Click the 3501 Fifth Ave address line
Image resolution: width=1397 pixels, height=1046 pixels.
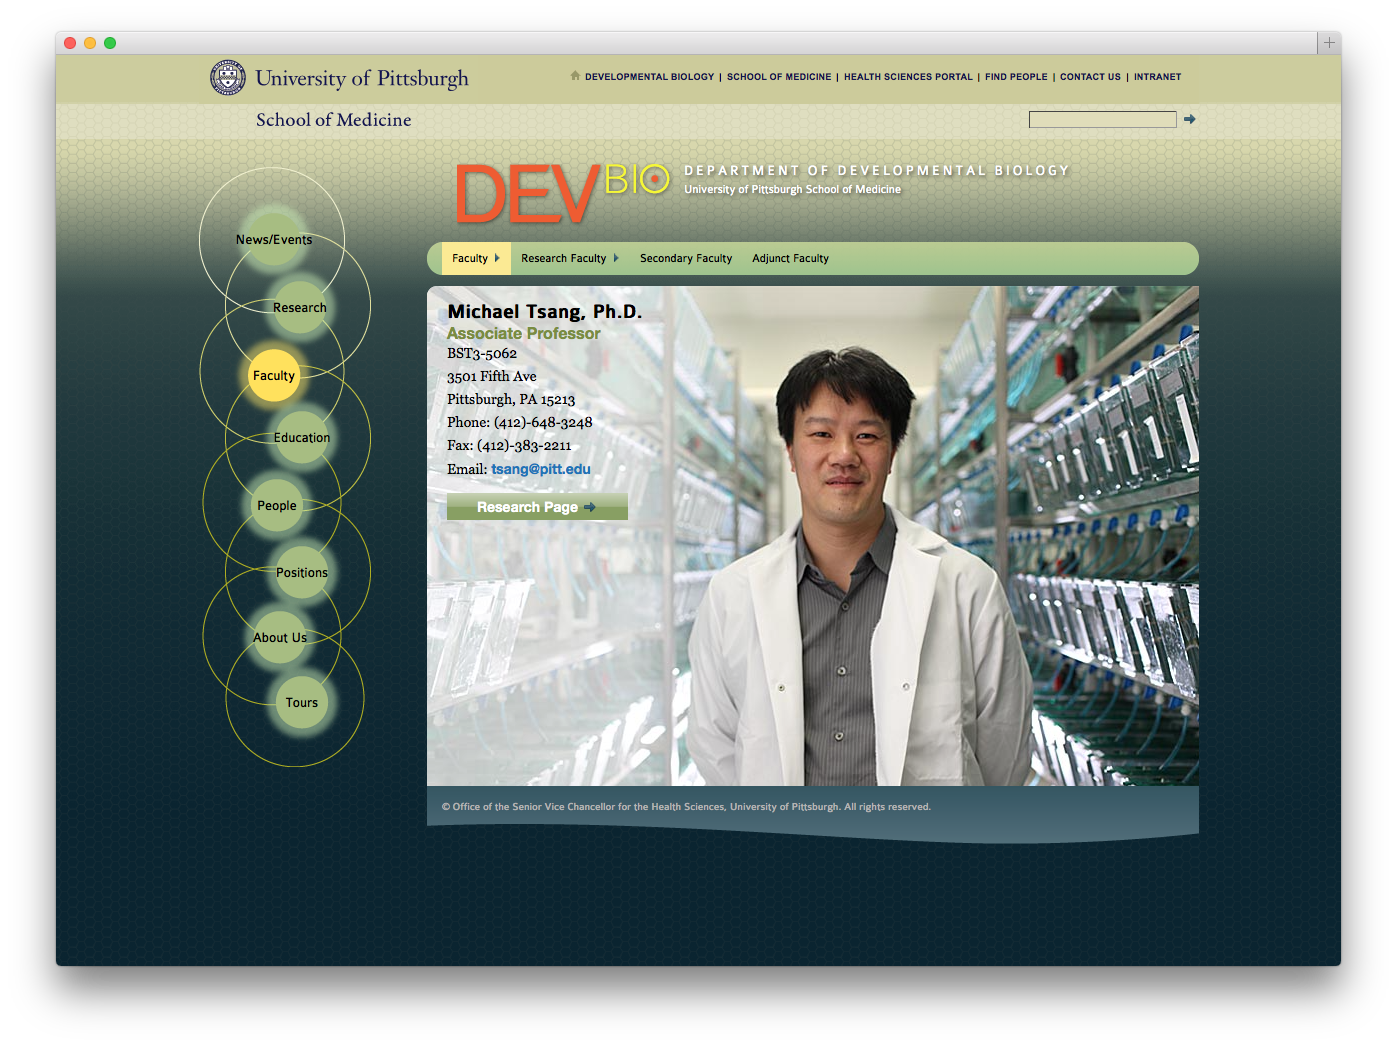point(492,376)
